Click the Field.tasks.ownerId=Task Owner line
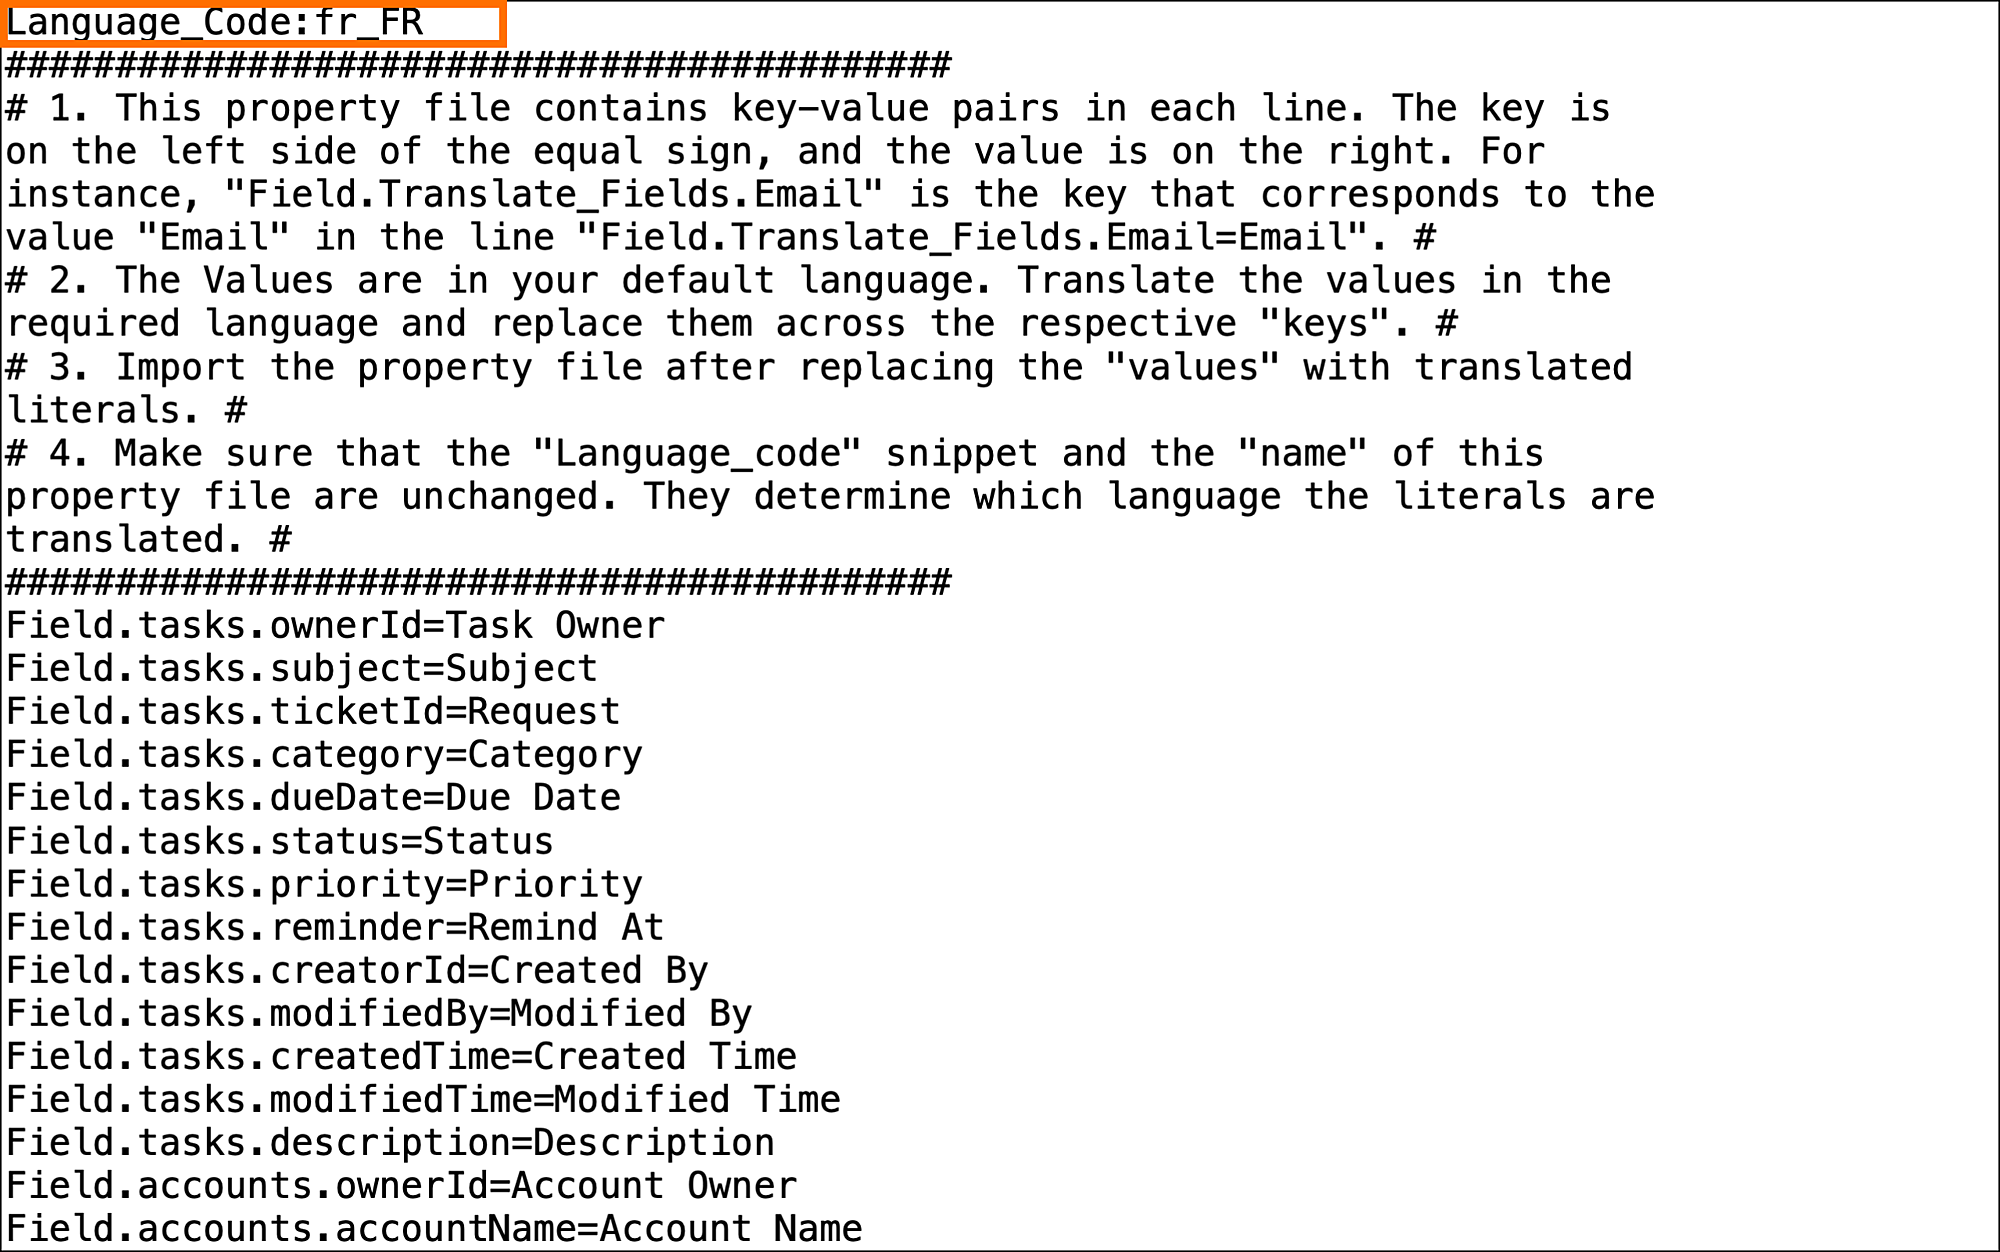This screenshot has height=1252, width=2000. coord(335,626)
